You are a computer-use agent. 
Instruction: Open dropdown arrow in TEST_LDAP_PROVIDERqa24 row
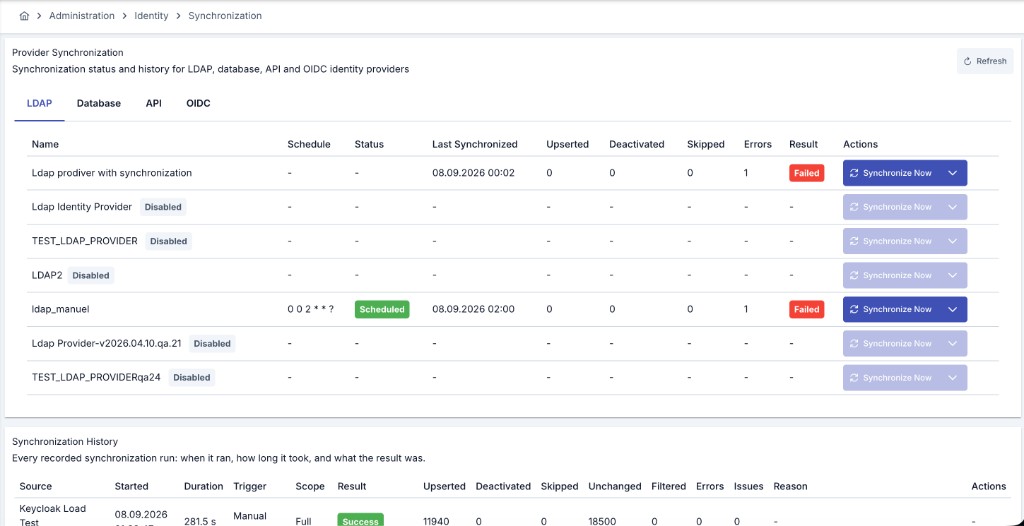pyautogui.click(x=953, y=378)
